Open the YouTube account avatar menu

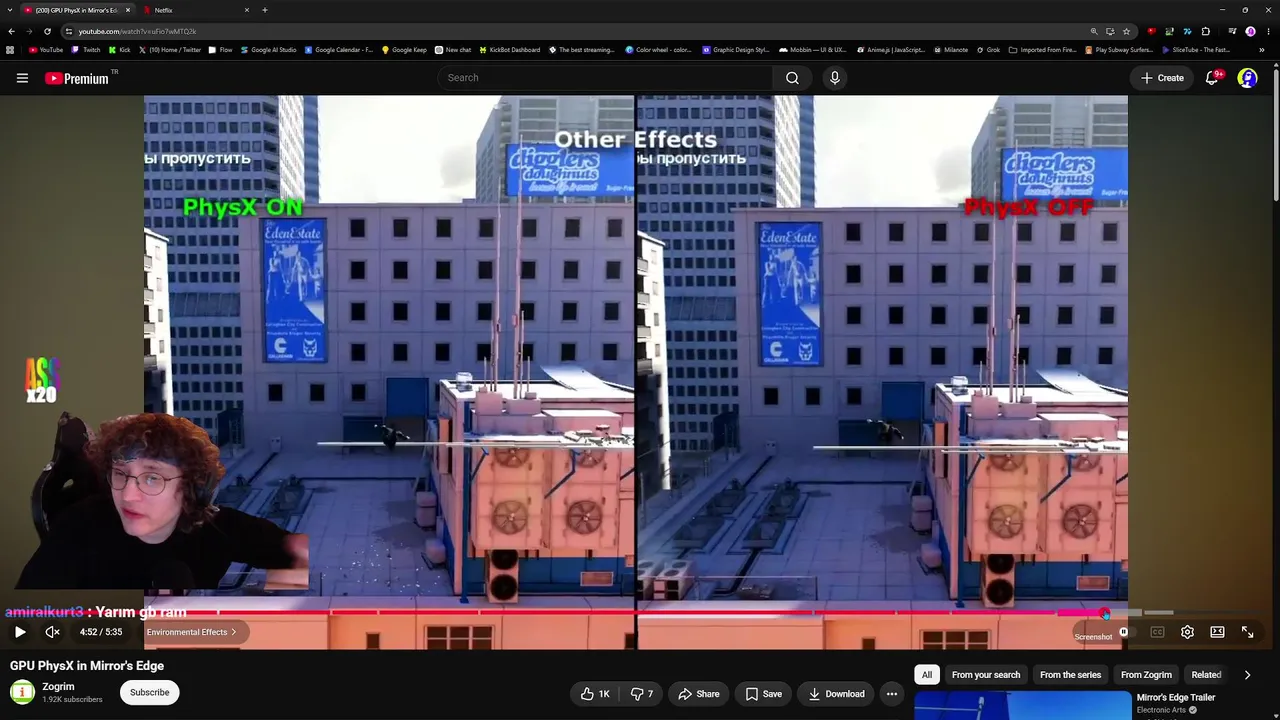tap(1247, 78)
